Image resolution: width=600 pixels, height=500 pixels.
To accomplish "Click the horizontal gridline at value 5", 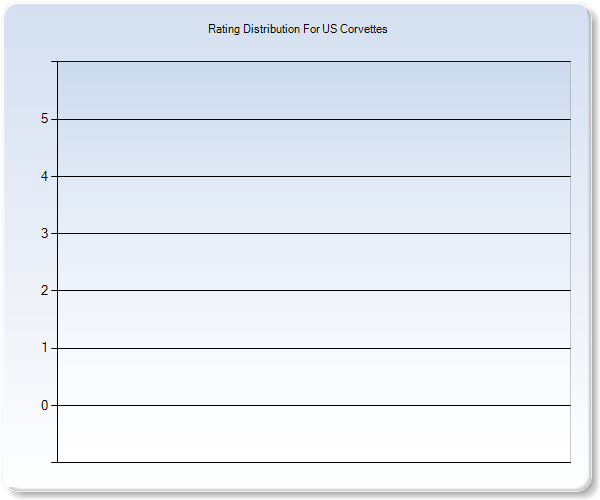I will pos(313,119).
